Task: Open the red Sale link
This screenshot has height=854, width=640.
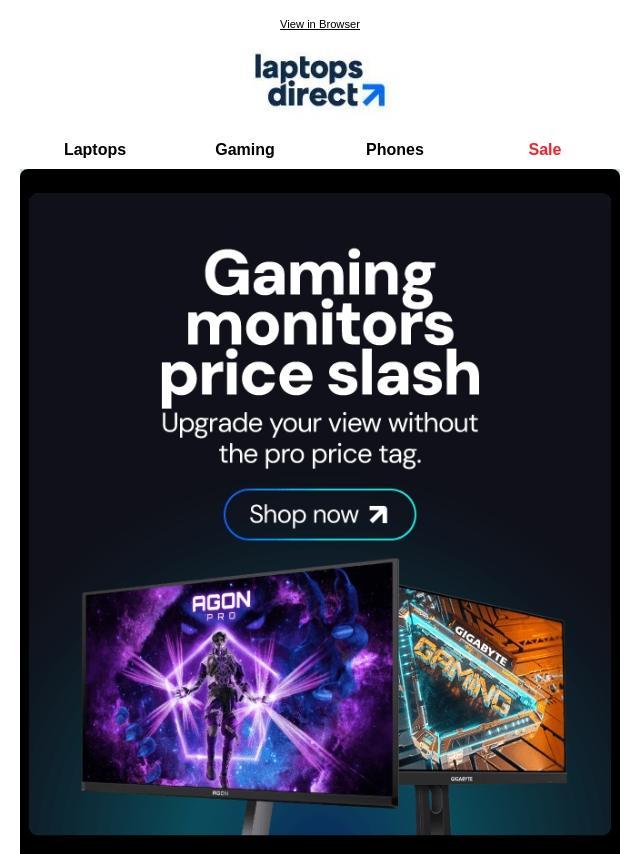Action: pos(545,149)
